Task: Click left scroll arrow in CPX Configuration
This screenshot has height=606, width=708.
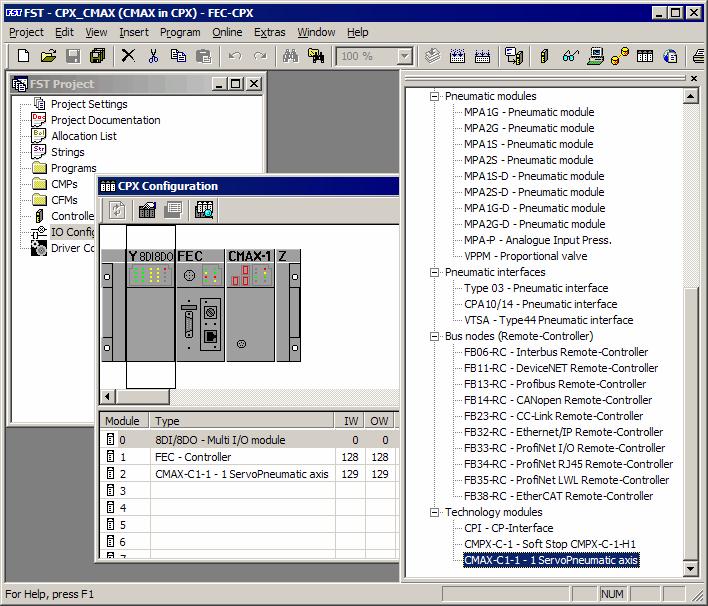Action: point(107,397)
